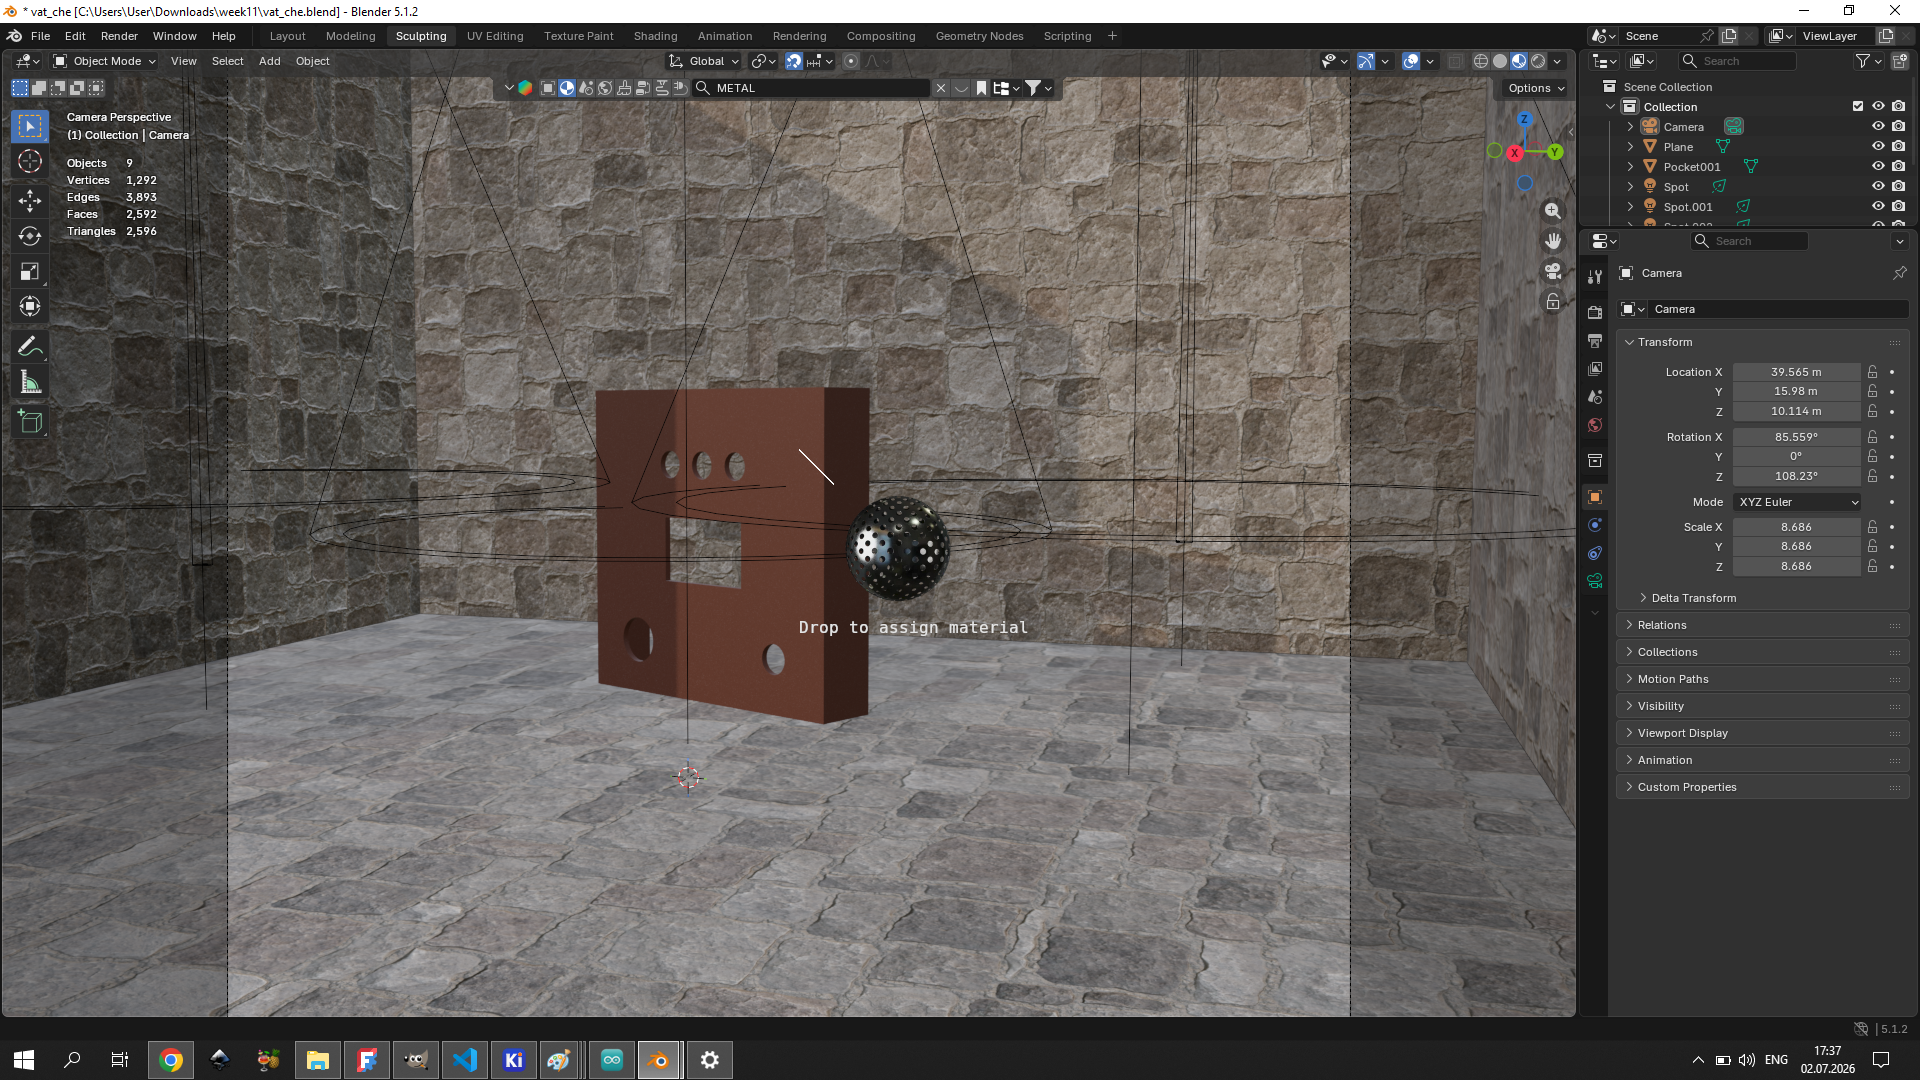The width and height of the screenshot is (1920, 1080).
Task: Open the viewport Select menu
Action: pyautogui.click(x=227, y=61)
